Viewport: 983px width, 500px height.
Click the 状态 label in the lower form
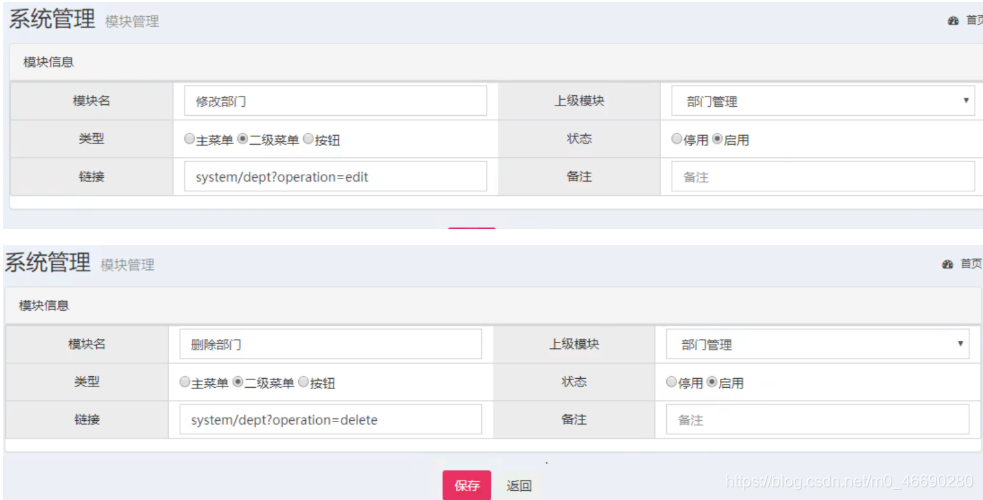pos(574,382)
